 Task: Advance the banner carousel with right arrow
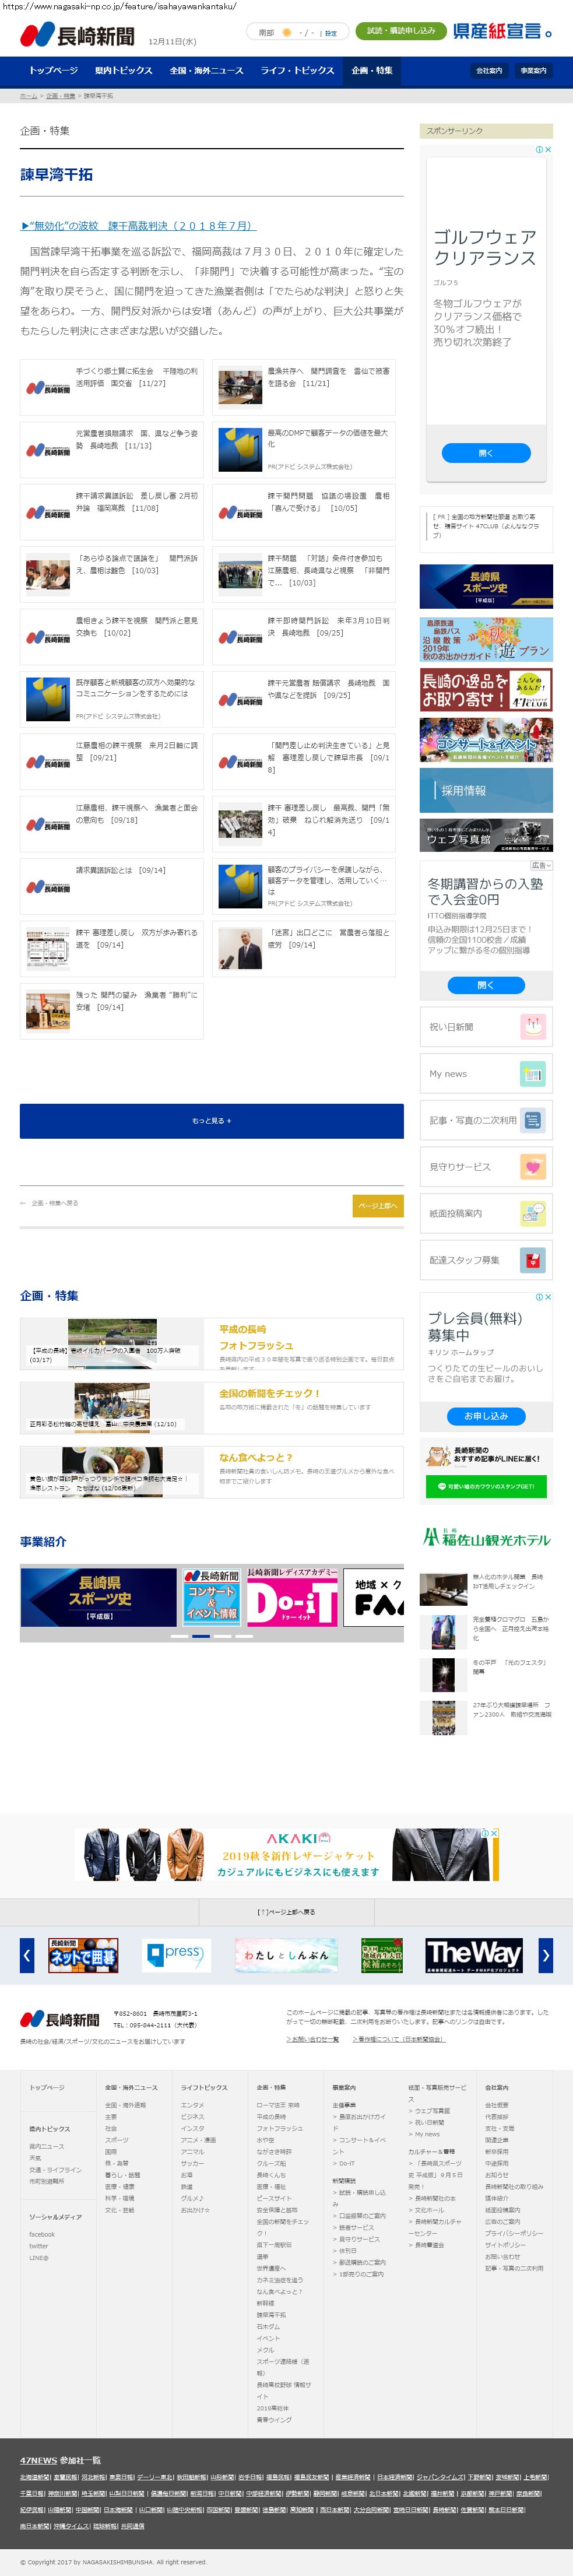click(545, 1955)
